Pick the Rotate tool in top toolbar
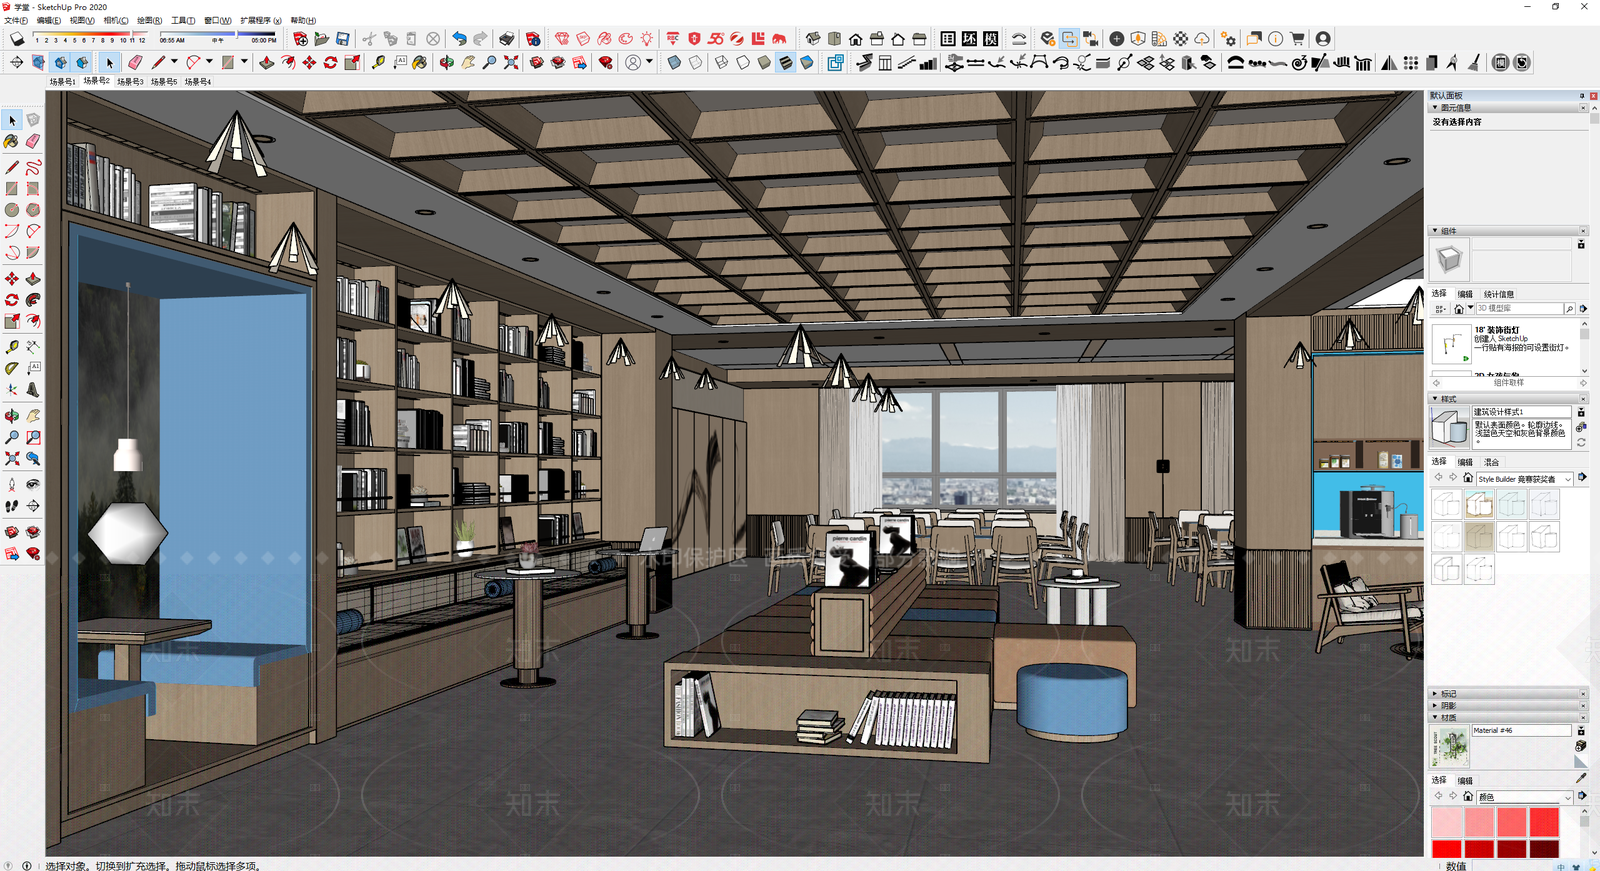The width and height of the screenshot is (1600, 871). (330, 62)
